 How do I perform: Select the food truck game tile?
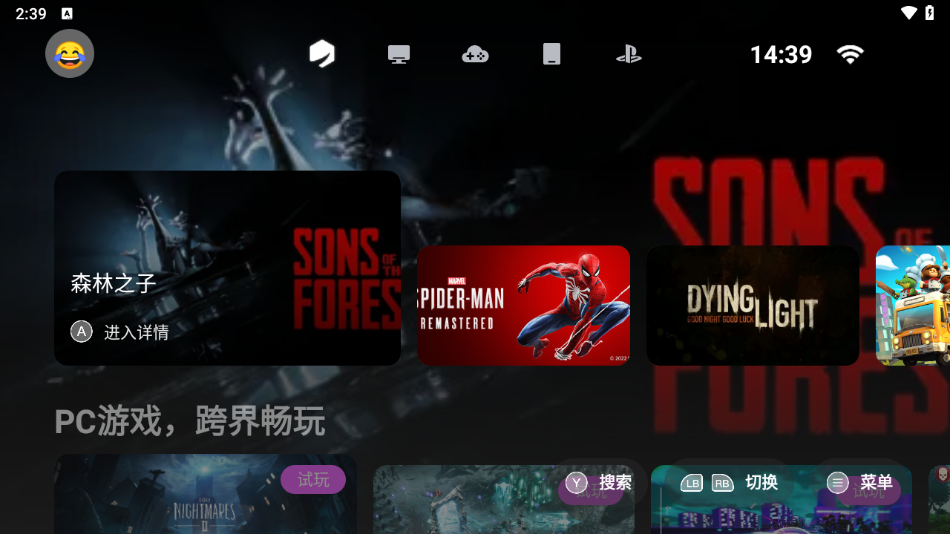click(x=912, y=305)
